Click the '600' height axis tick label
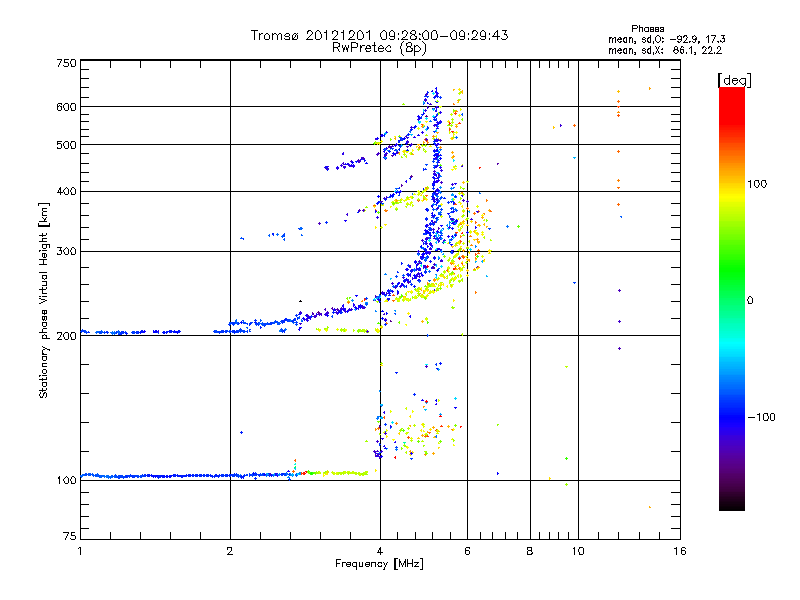Viewport: 800px width, 600px height. [67, 107]
